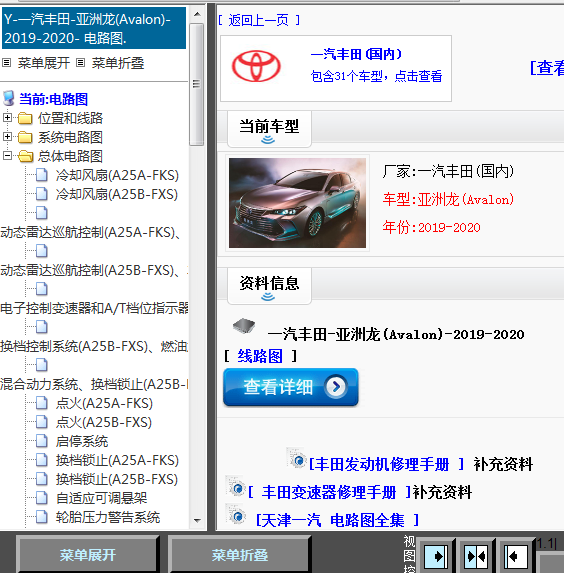
Task: Click the gray device icon under 资料信息
Action: coord(244,325)
